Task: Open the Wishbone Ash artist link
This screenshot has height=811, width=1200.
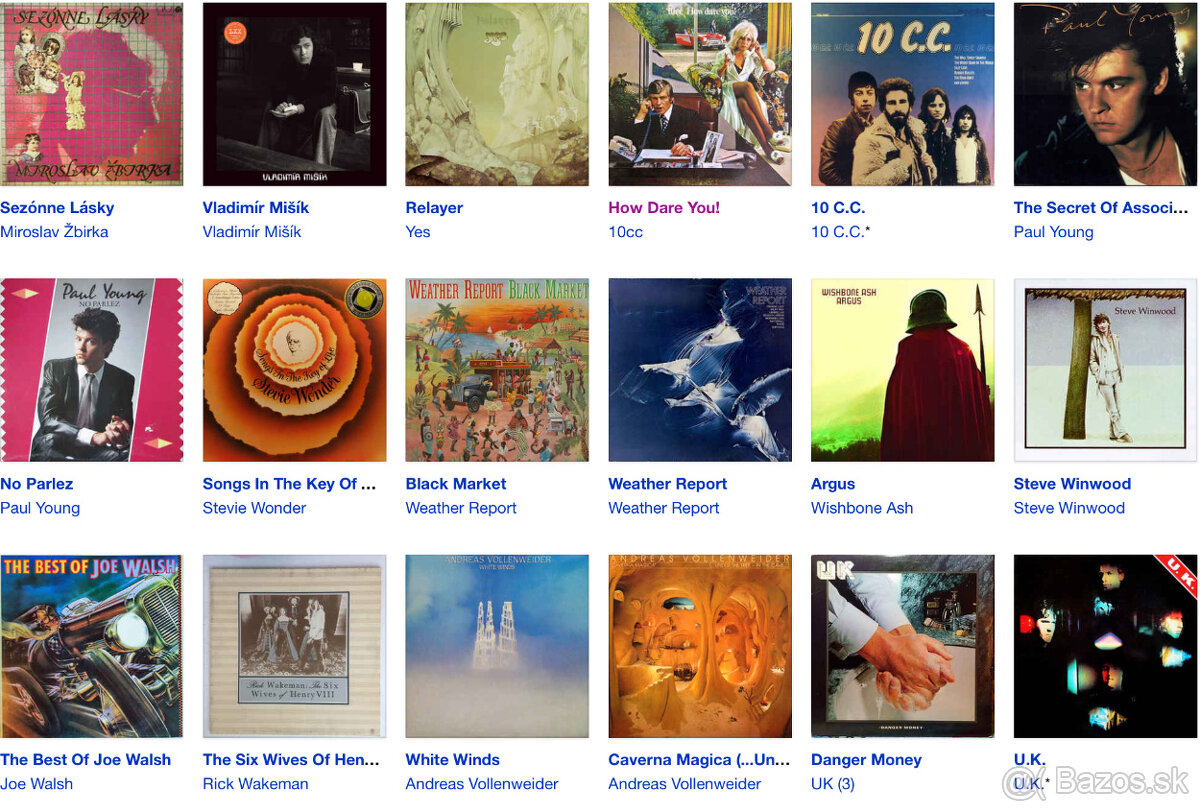Action: 862,508
